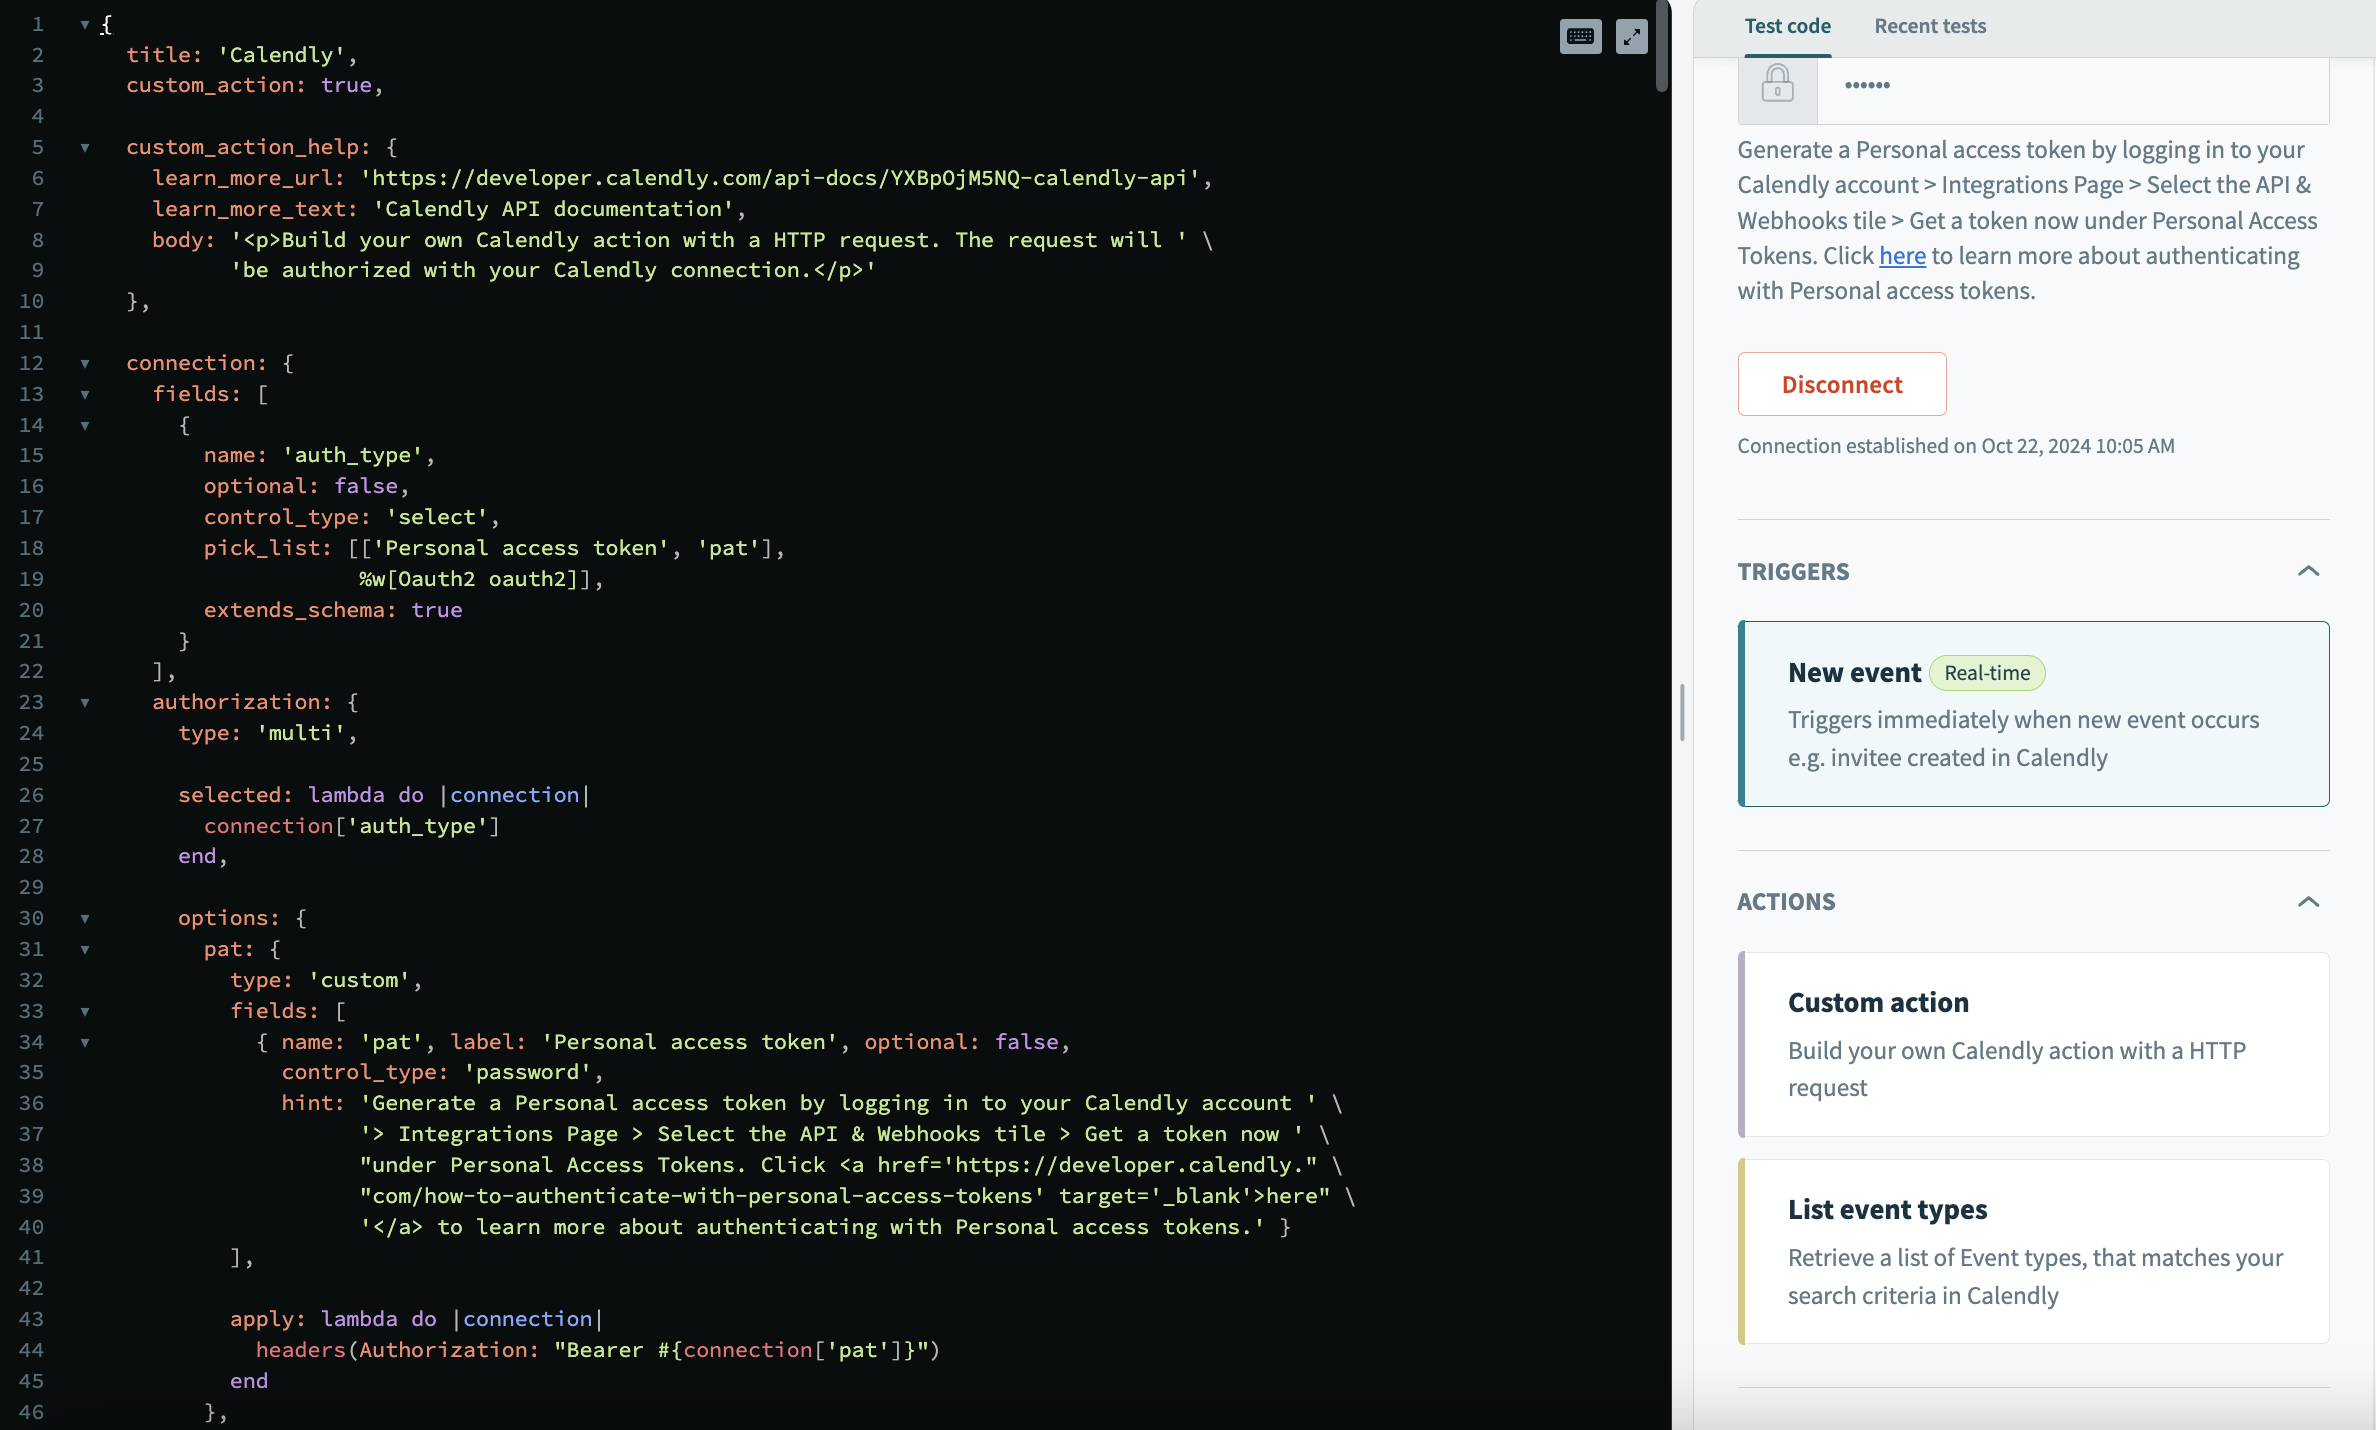Fold the connection block at line 12
This screenshot has width=2376, height=1430.
(85, 363)
